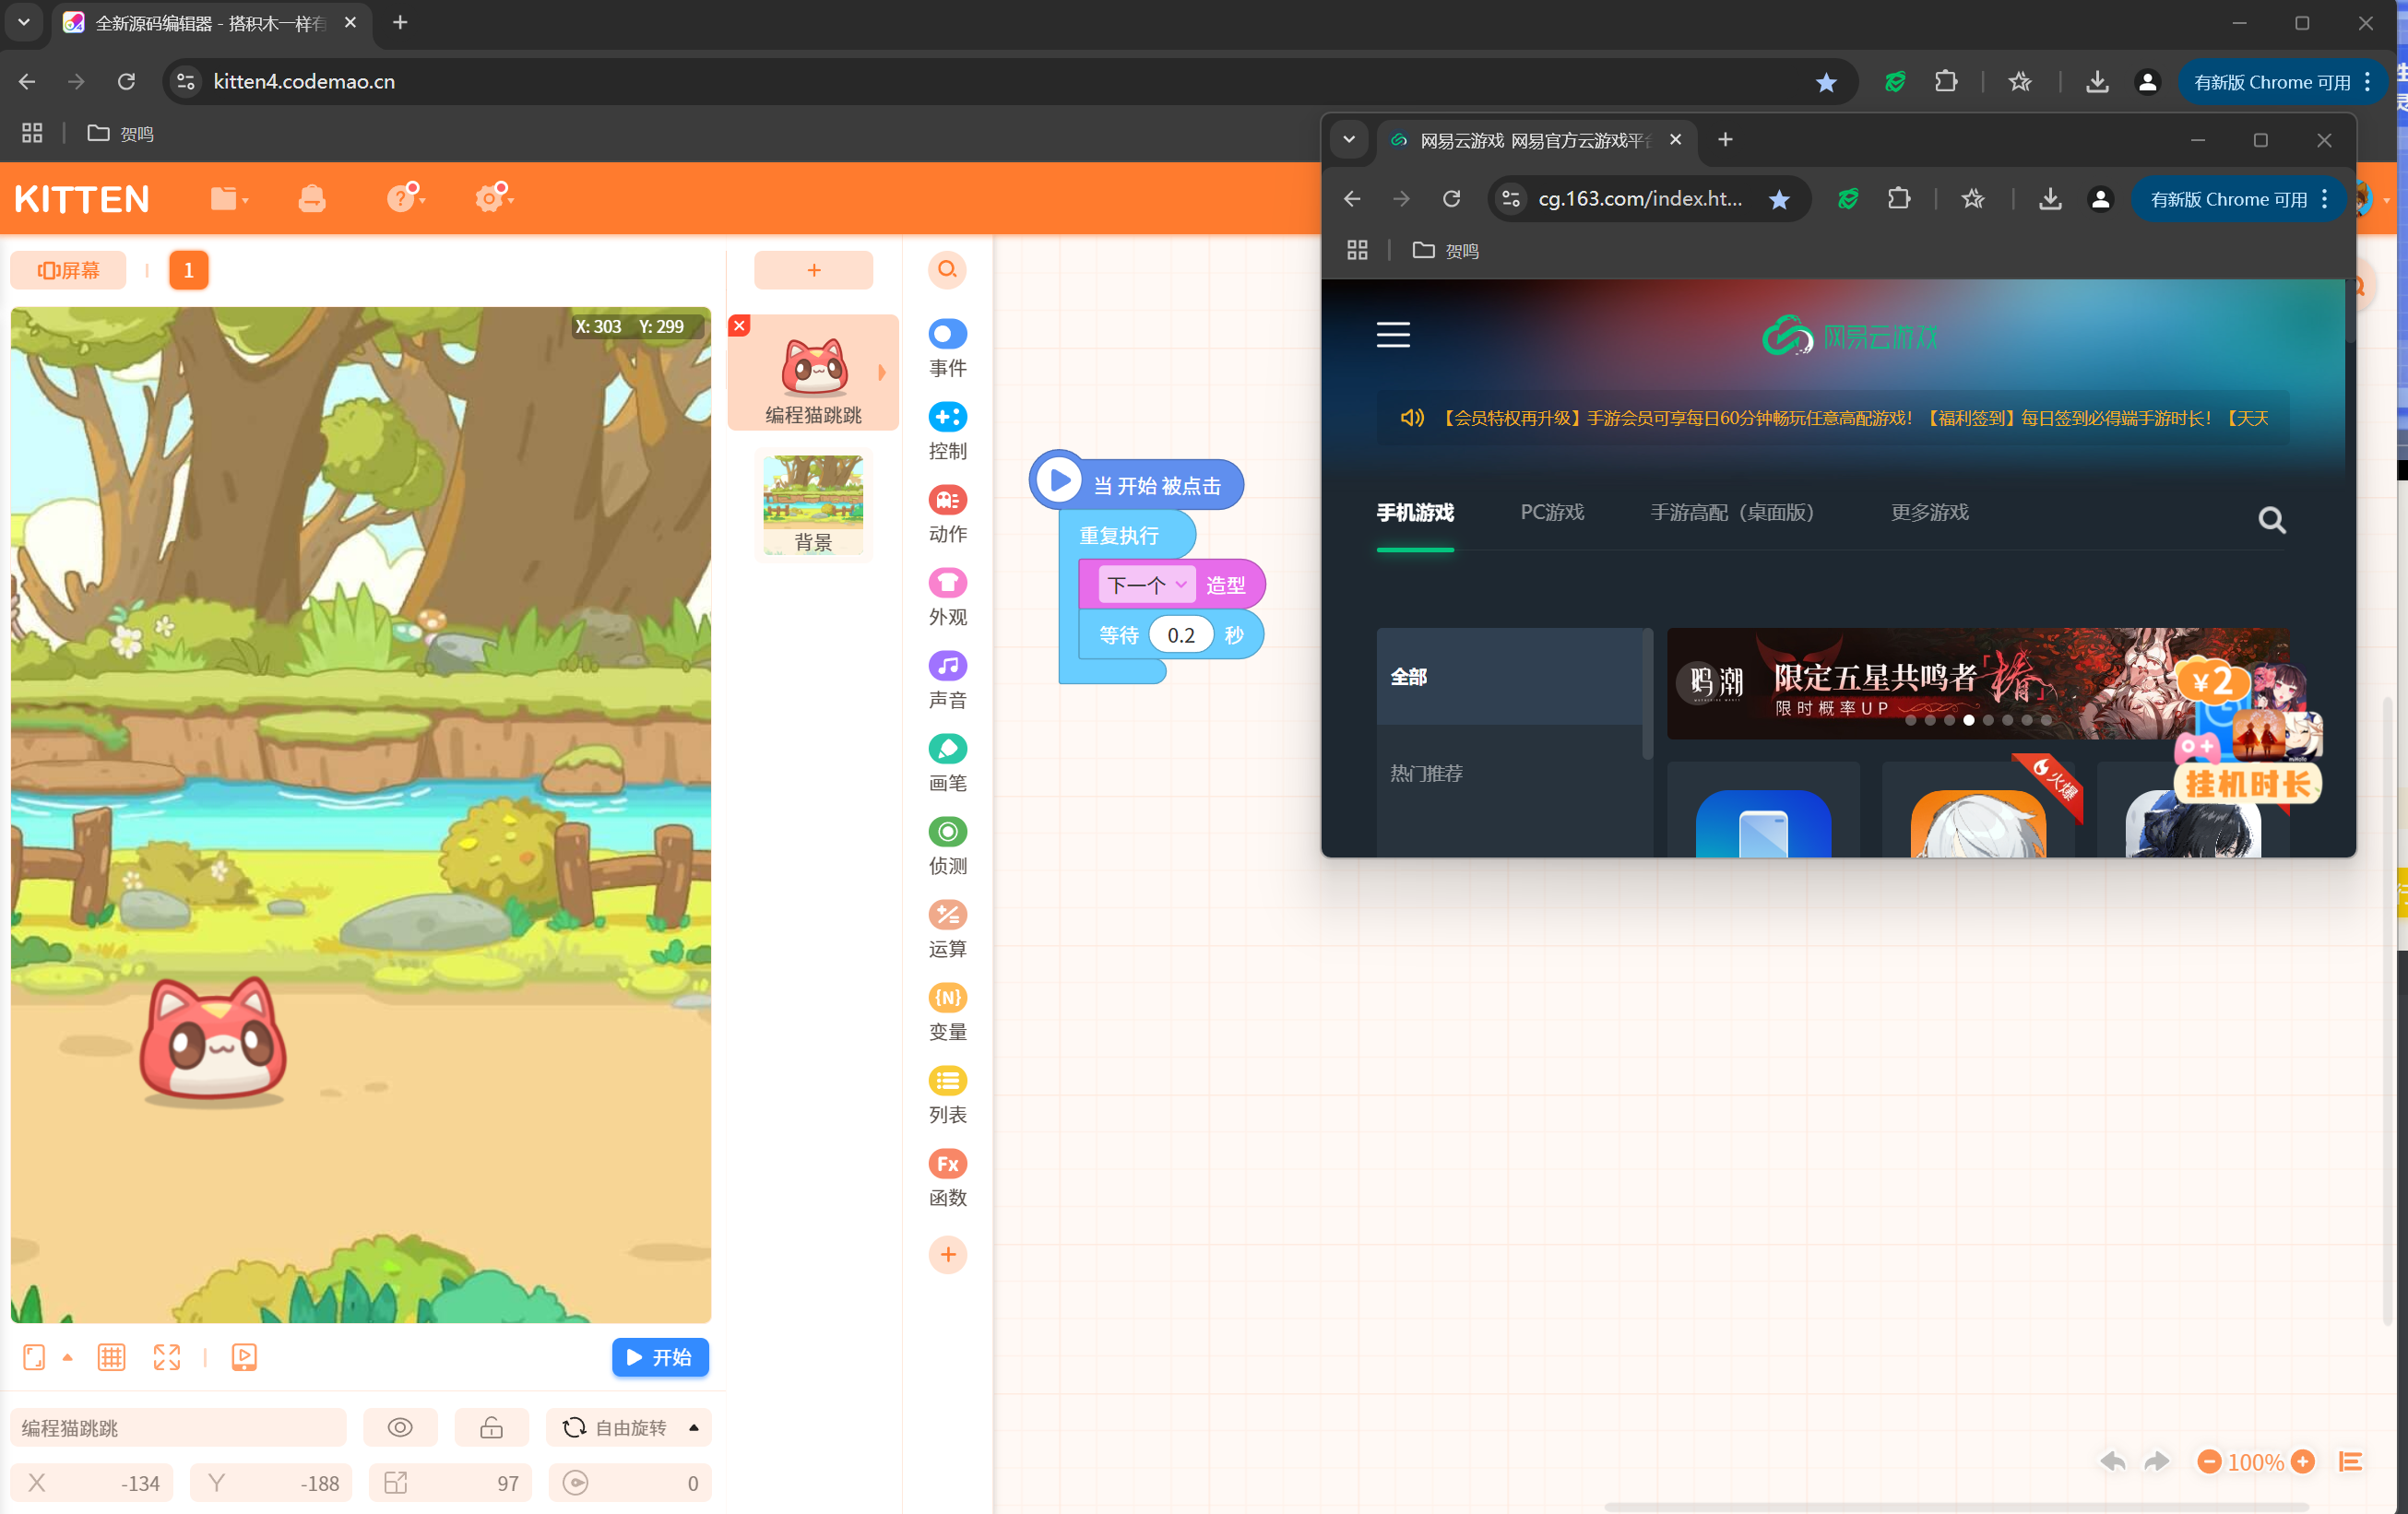
Task: Click the KITTEN logo
Action: point(82,199)
